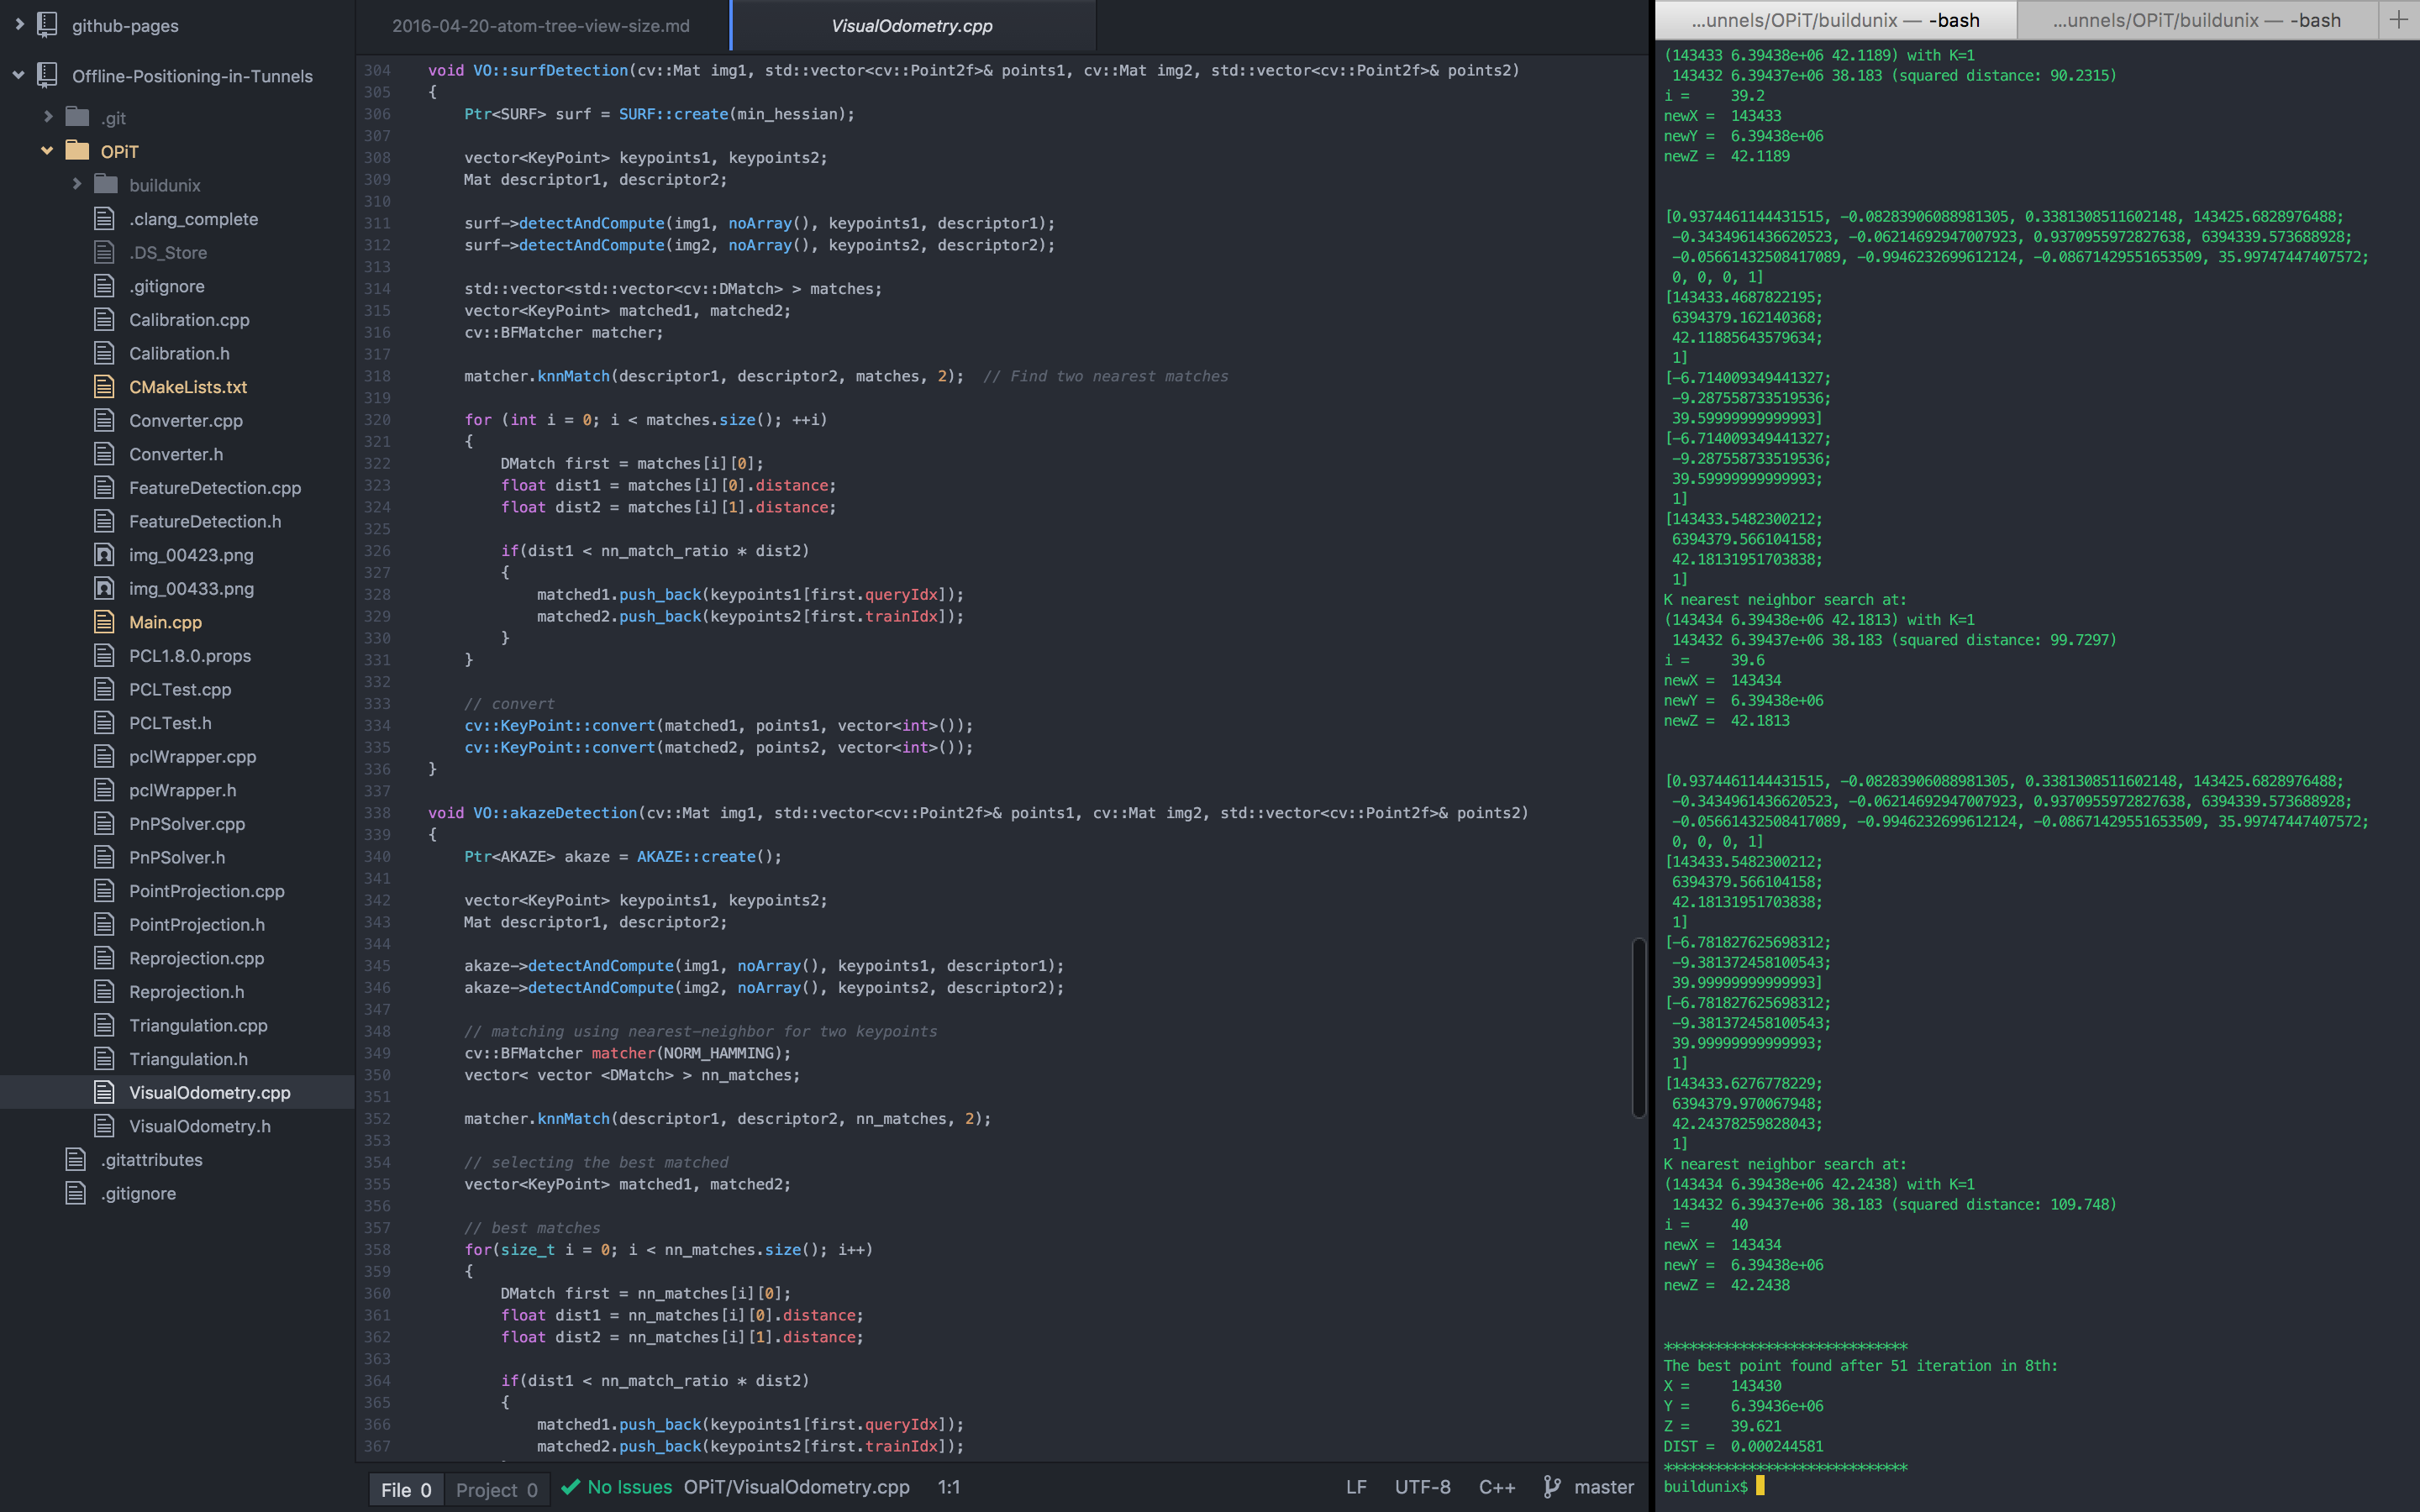Viewport: 2420px width, 1512px height.
Task: Click the new terminal tab plus icon
Action: 2397,19
